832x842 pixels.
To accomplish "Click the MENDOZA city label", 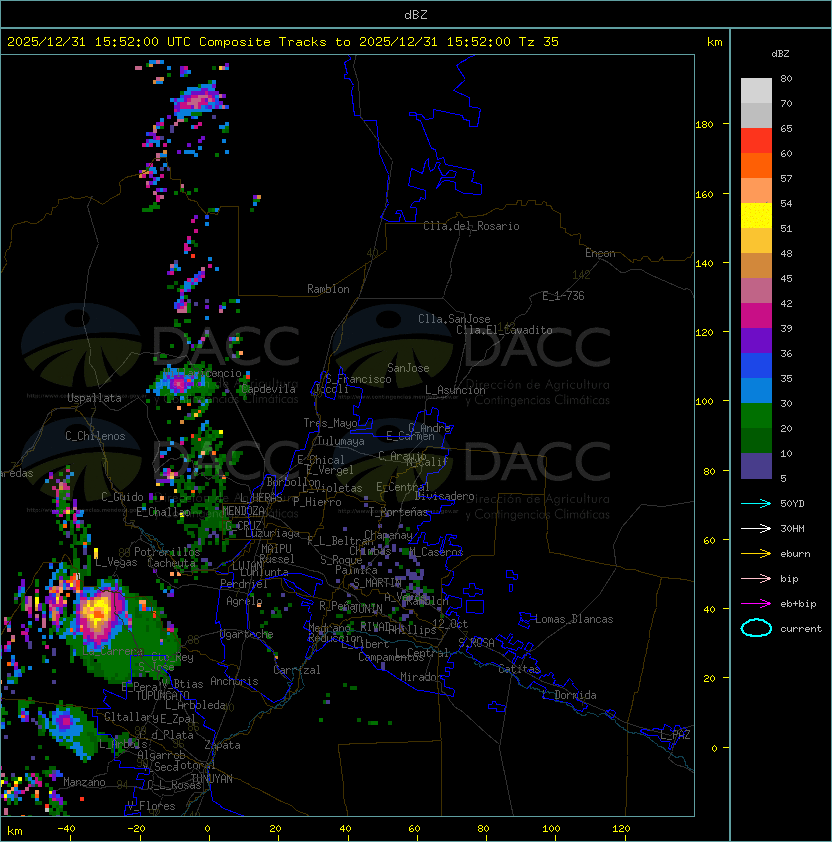I will click(244, 511).
